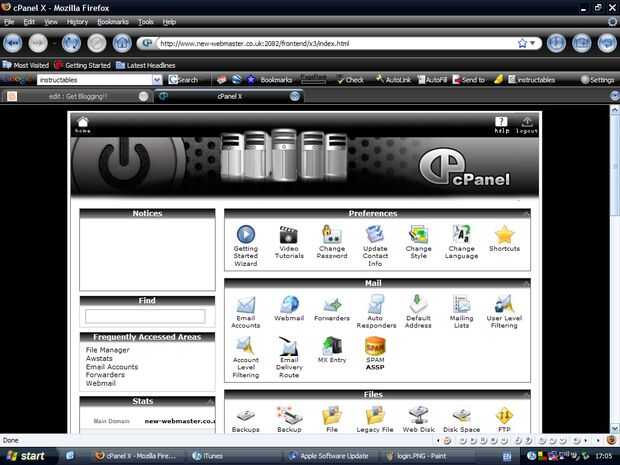Open SPAM ASSP
620x465 pixels.
click(375, 346)
